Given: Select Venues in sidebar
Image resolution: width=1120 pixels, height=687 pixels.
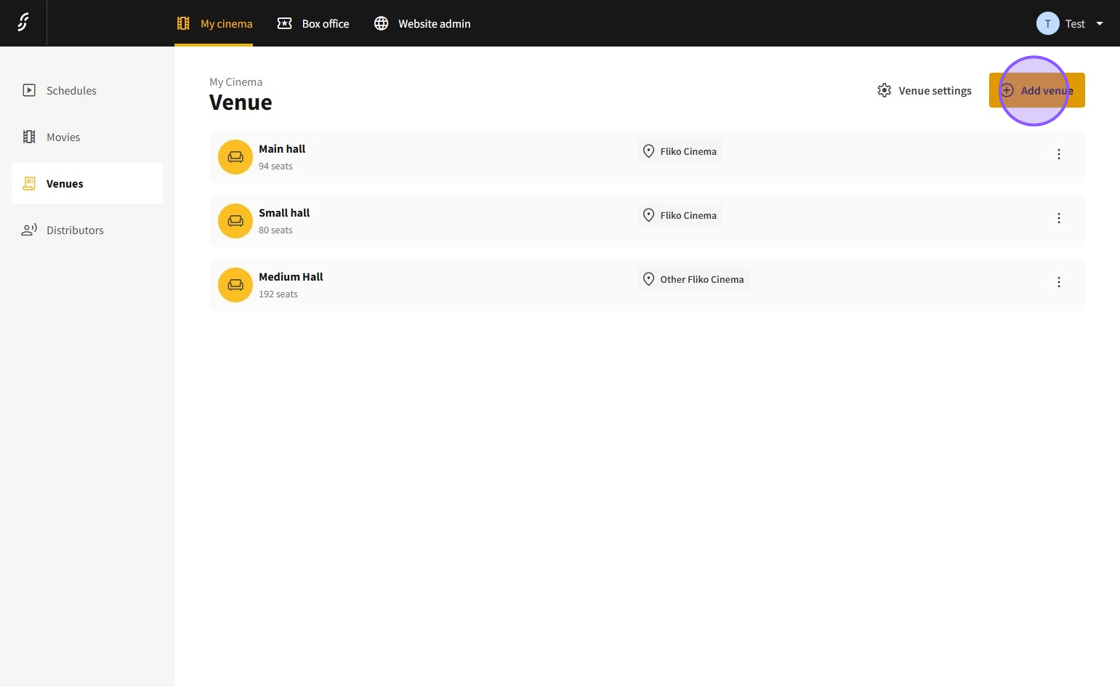Looking at the screenshot, I should coord(65,183).
